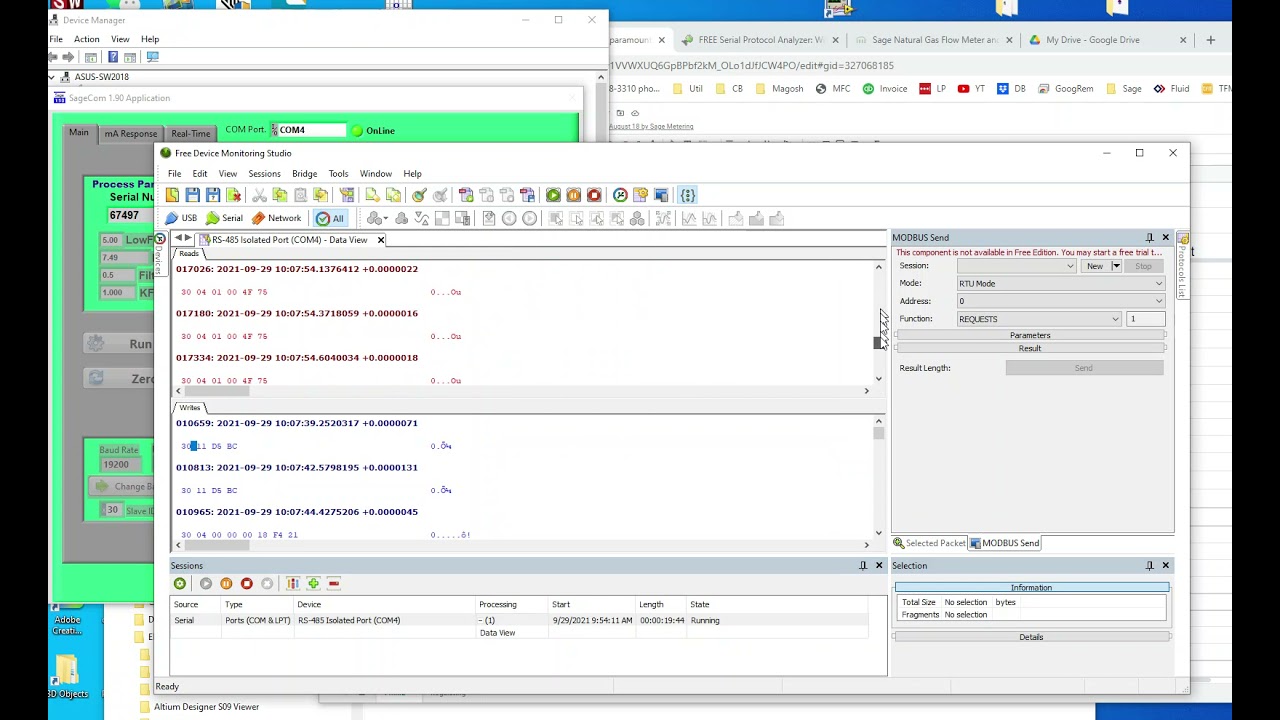The height and width of the screenshot is (720, 1280).
Task: Expand the Result section
Action: tap(1030, 349)
